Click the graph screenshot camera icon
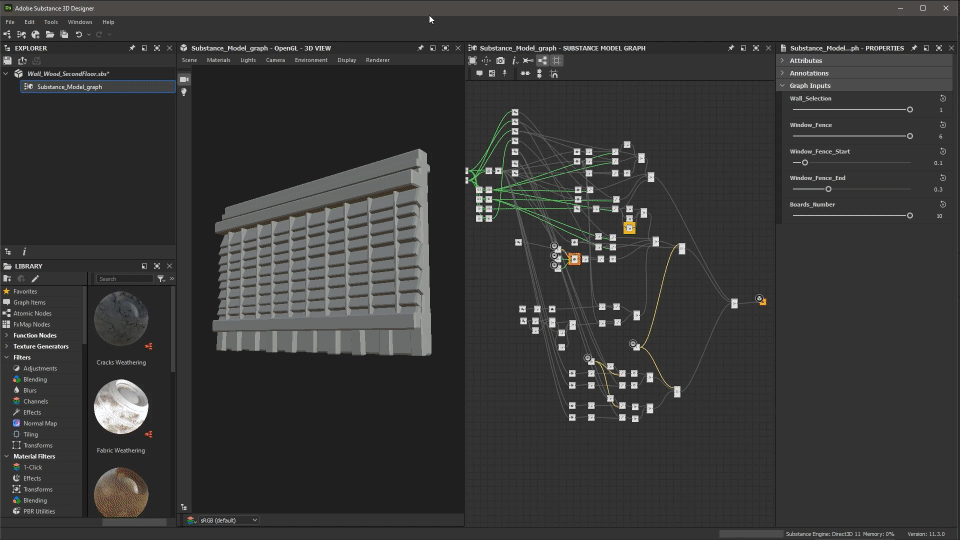The image size is (960, 540). click(500, 61)
